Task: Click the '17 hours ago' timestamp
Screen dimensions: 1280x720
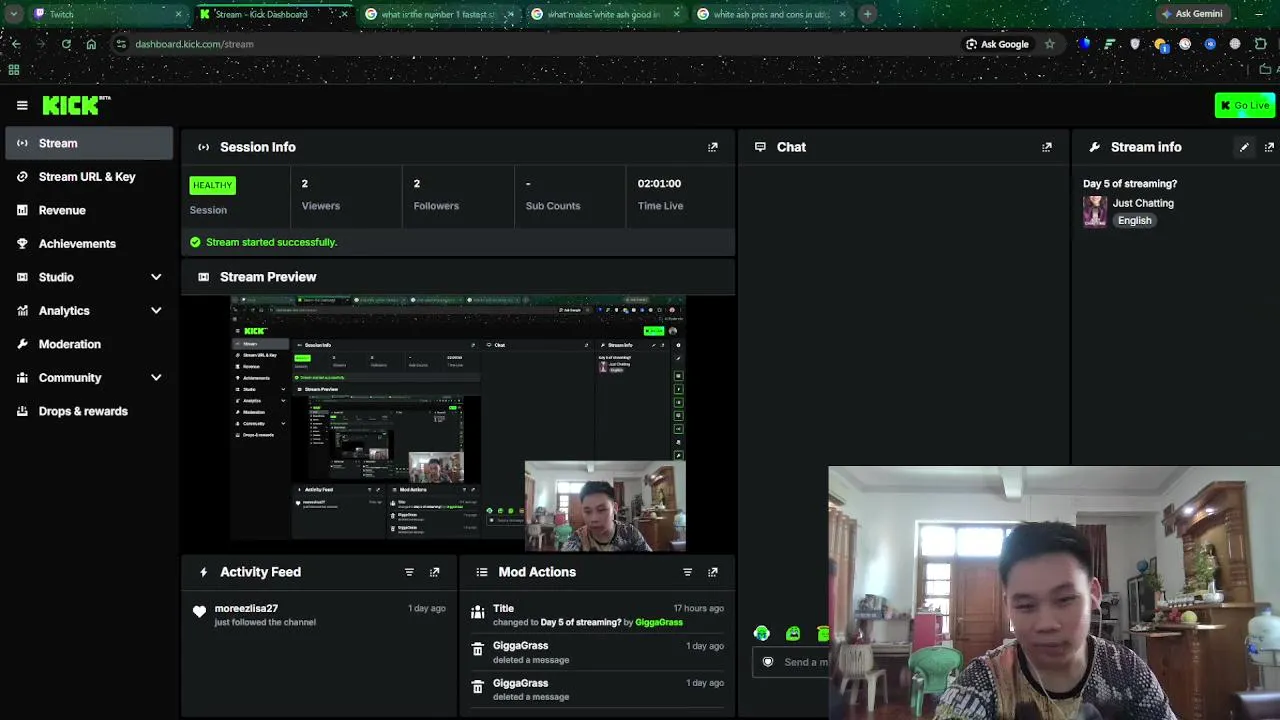Action: click(x=698, y=608)
